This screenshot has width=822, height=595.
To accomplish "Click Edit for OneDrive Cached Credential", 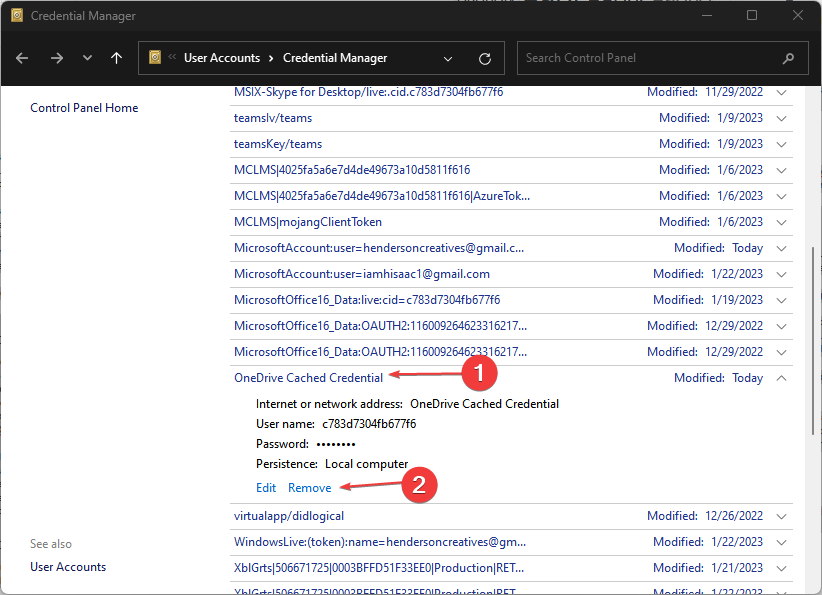I will point(266,488).
